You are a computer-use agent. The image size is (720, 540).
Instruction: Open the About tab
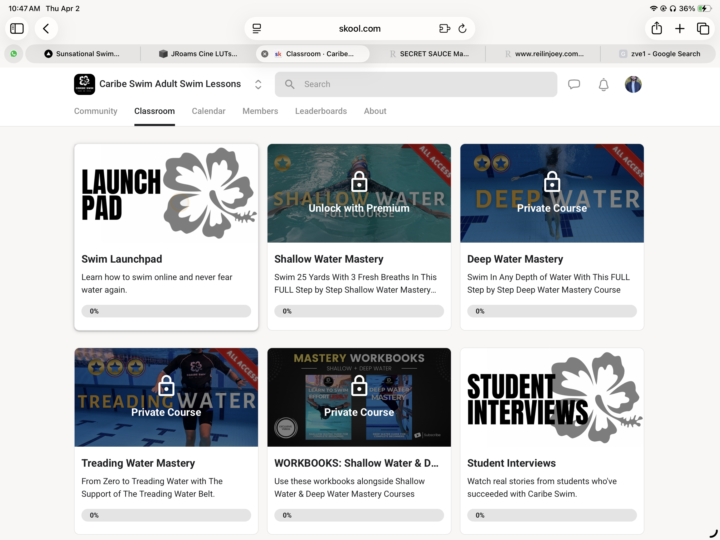pos(375,111)
